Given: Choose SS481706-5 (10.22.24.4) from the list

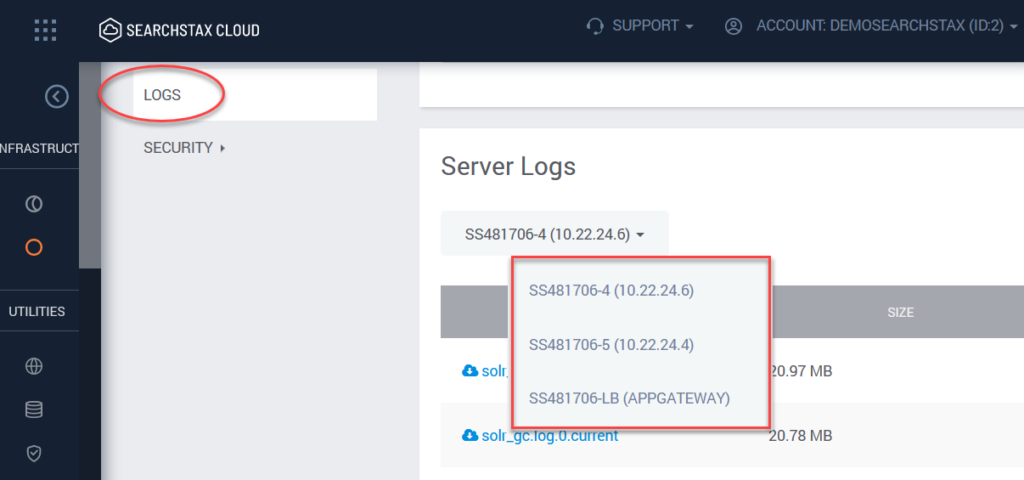Looking at the screenshot, I should (611, 344).
